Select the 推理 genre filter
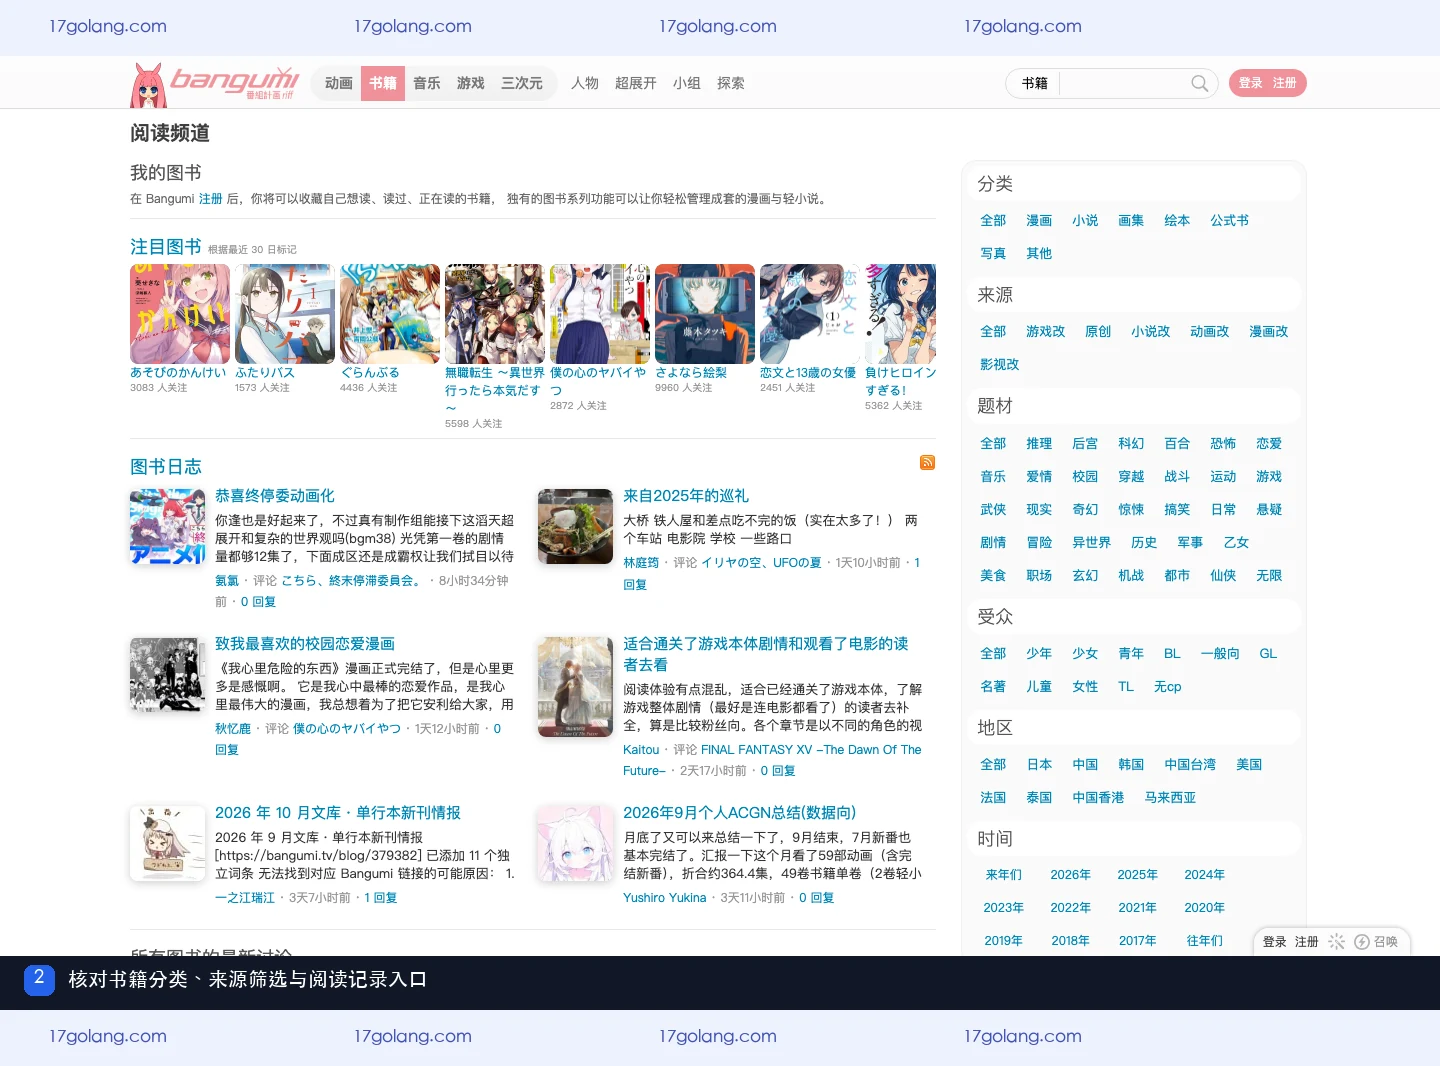 click(1039, 444)
